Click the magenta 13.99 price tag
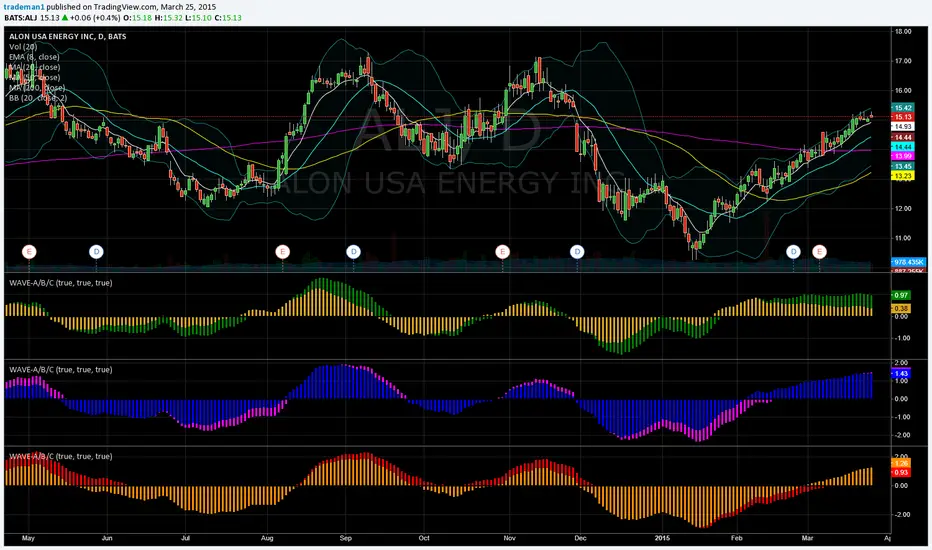Viewport: 932px width, 550px height. [902, 156]
